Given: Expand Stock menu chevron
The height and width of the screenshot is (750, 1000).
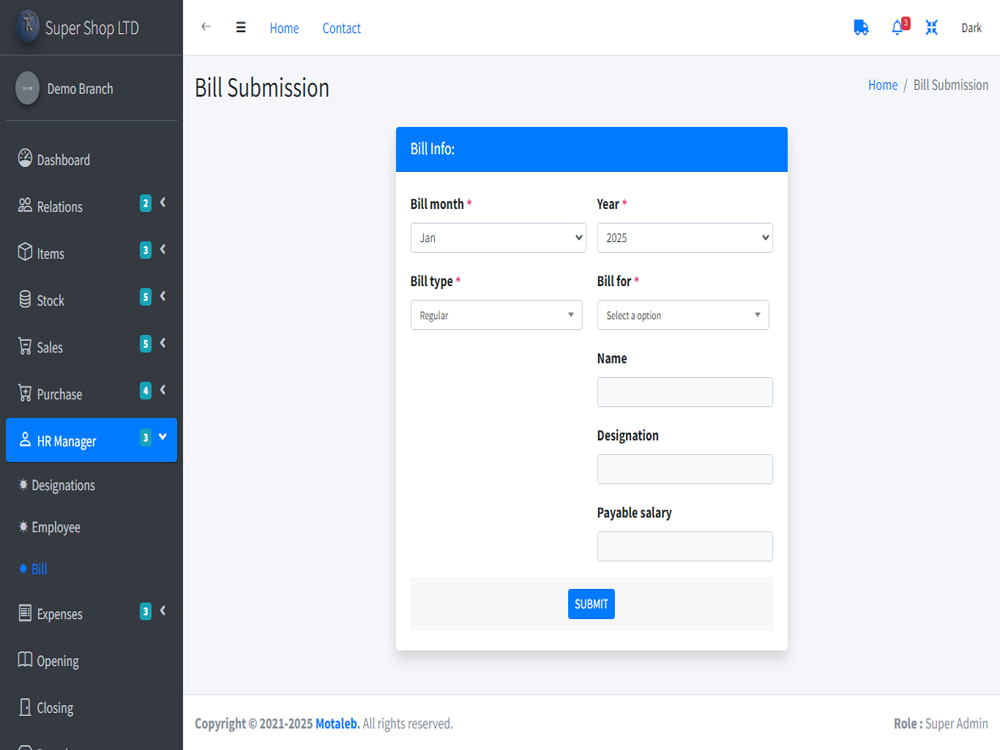Looking at the screenshot, I should 163,297.
